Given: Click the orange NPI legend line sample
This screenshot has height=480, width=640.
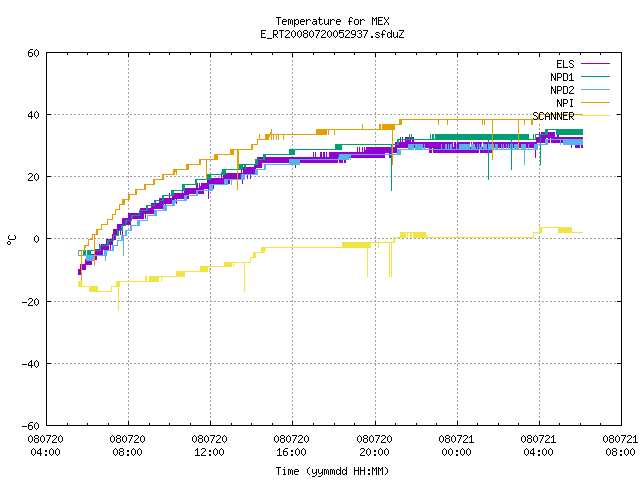Looking at the screenshot, I should (596, 102).
